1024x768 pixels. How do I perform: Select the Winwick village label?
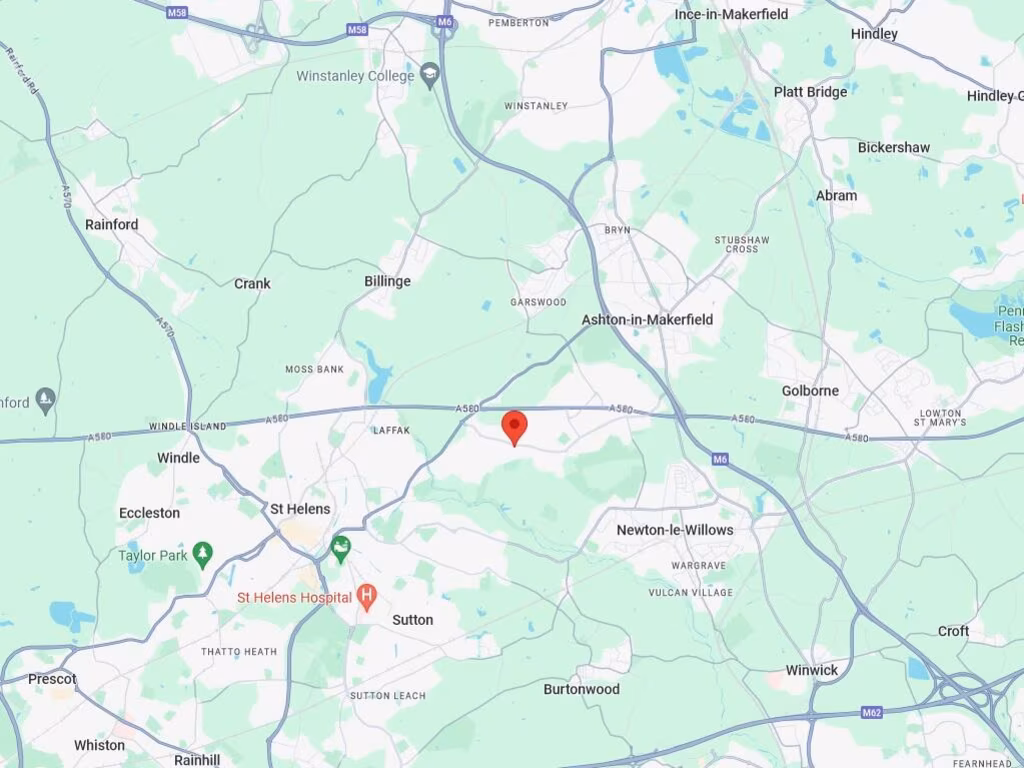[812, 670]
